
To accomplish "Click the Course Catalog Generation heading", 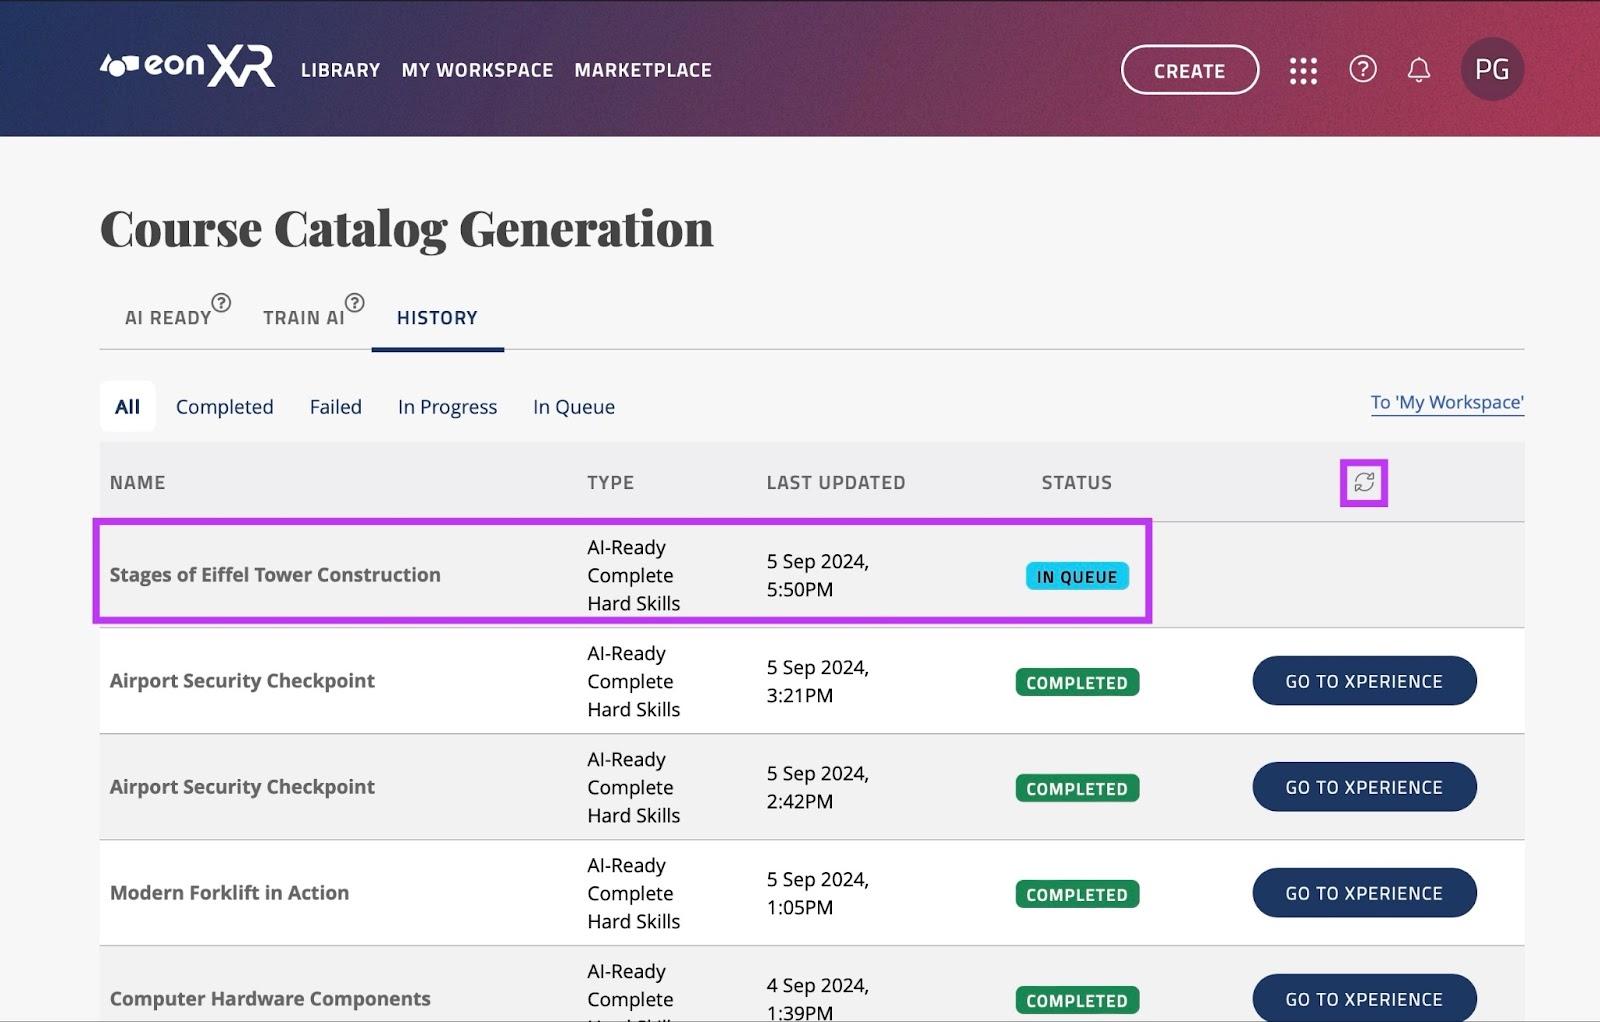I will (x=407, y=230).
